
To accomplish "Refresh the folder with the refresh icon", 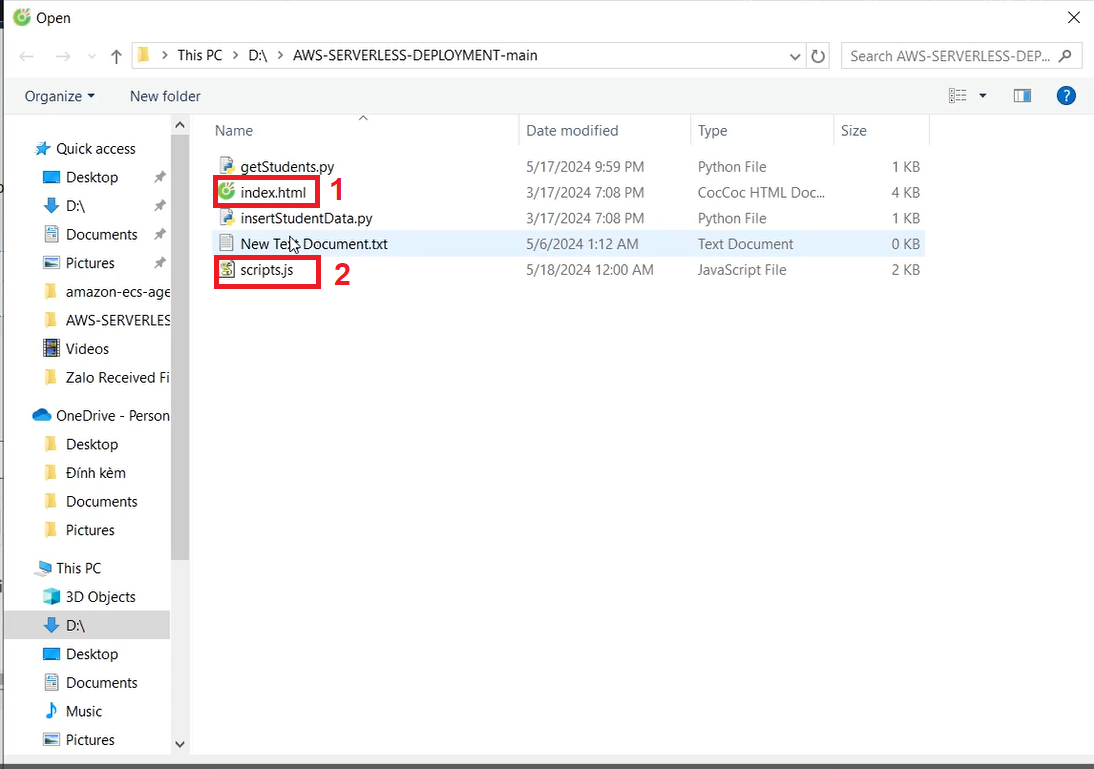I will click(818, 56).
